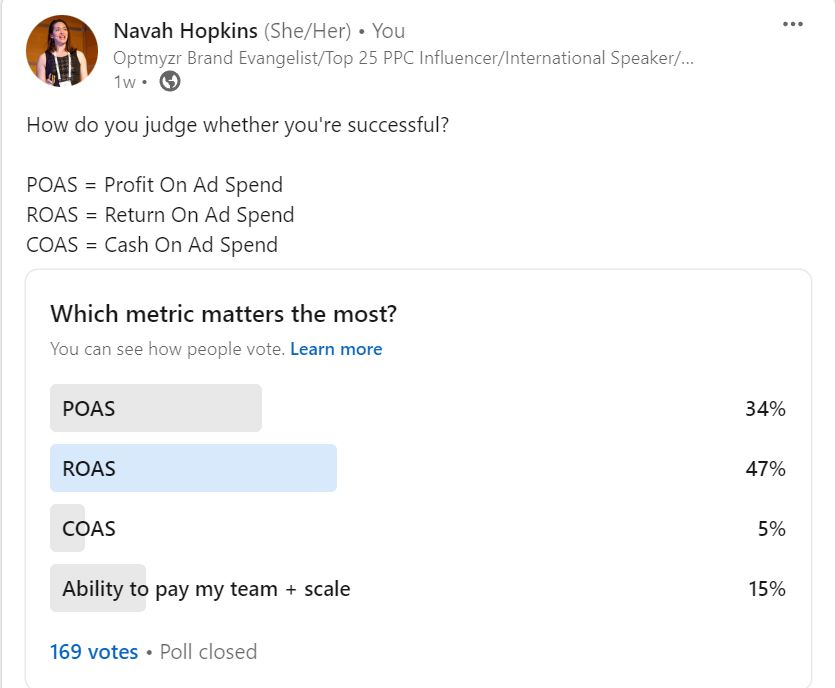
Task: Click the 5% result for COAS
Action: 772,529
